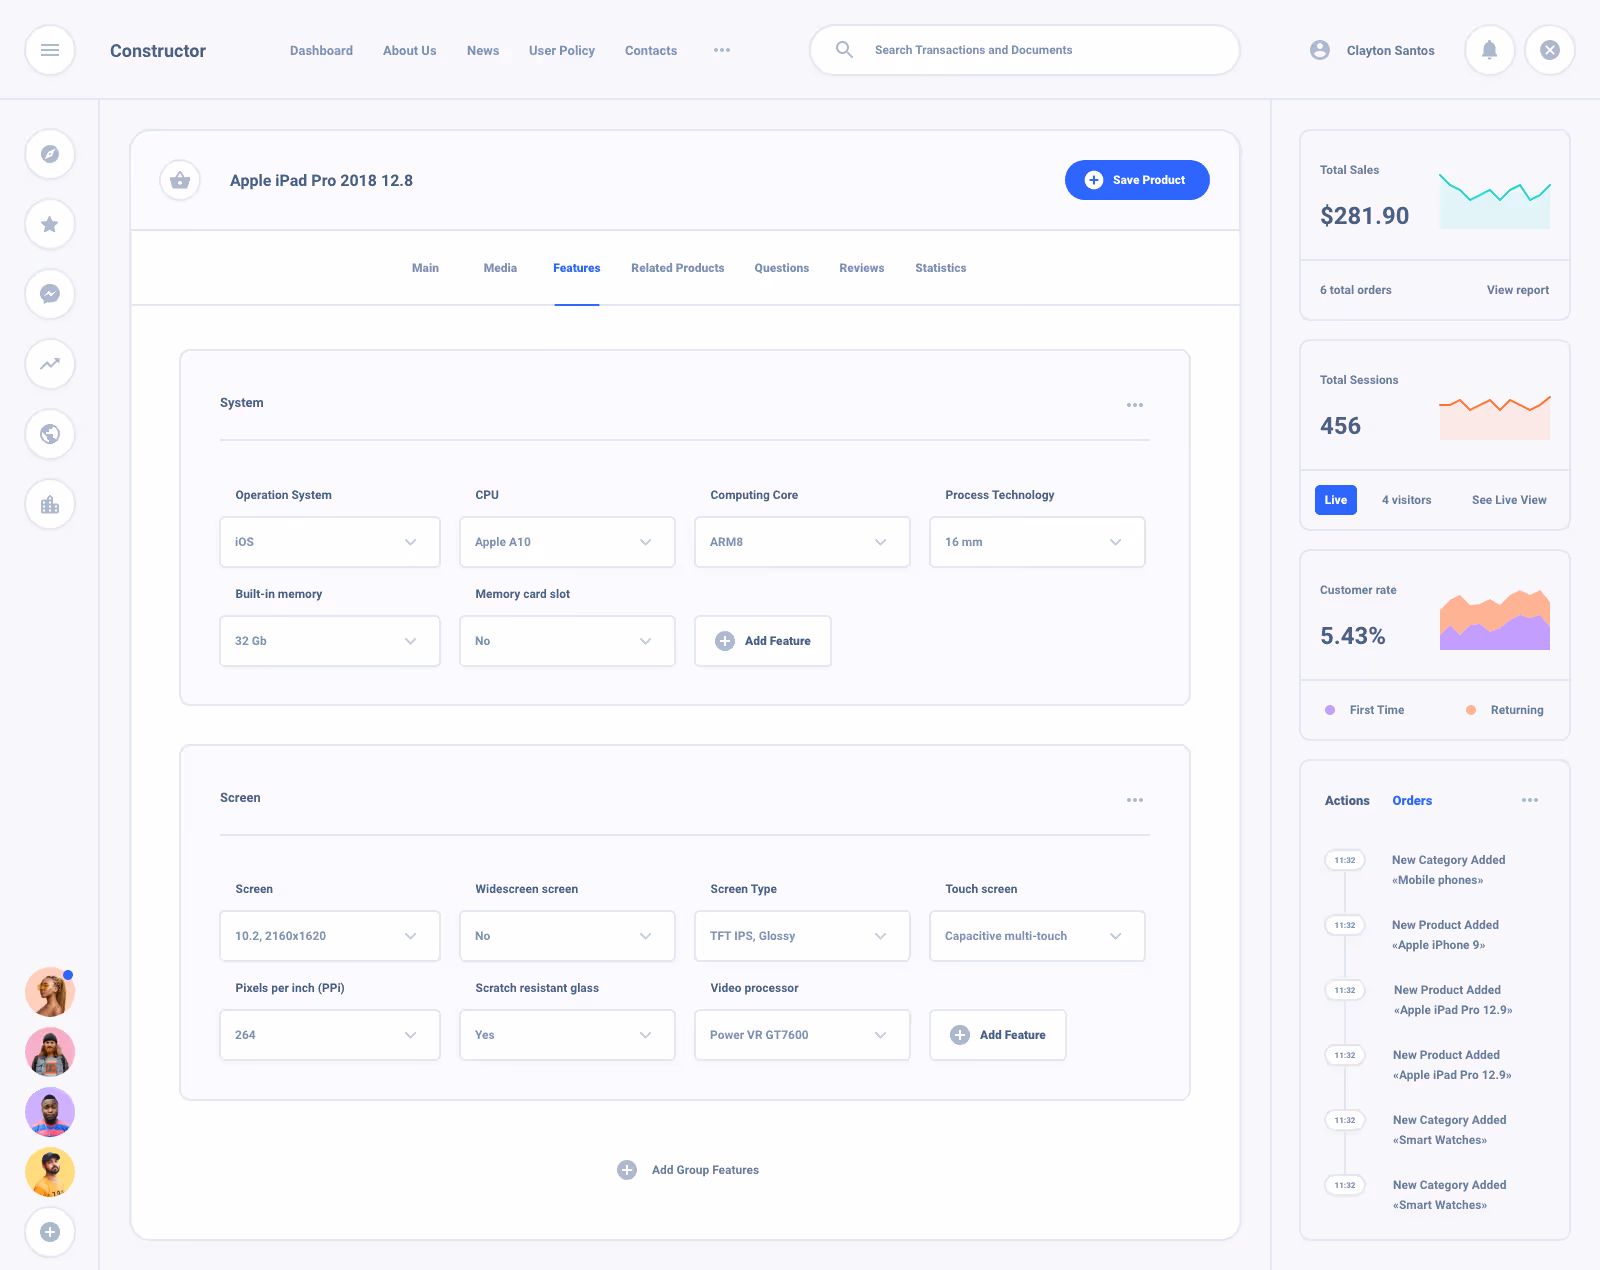Open the shop icon next to product title
1600x1270 pixels.
[180, 180]
